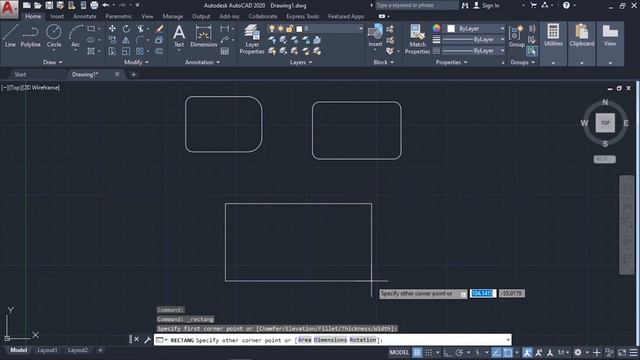Open the annotation scale 1:1 dropdown
Screen dimensions: 640x360
pyautogui.click(x=564, y=352)
